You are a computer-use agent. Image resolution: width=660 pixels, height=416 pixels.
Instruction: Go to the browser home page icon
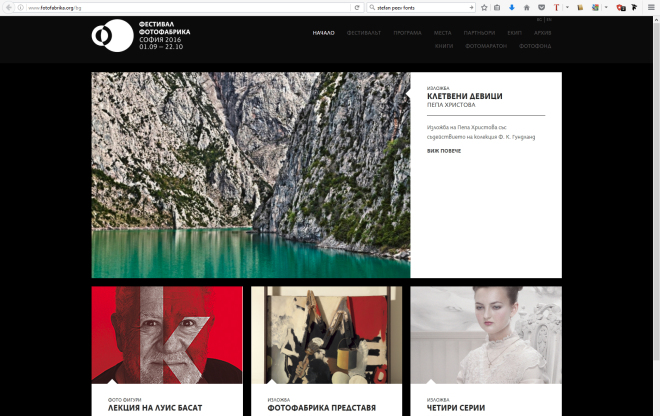[x=527, y=7]
